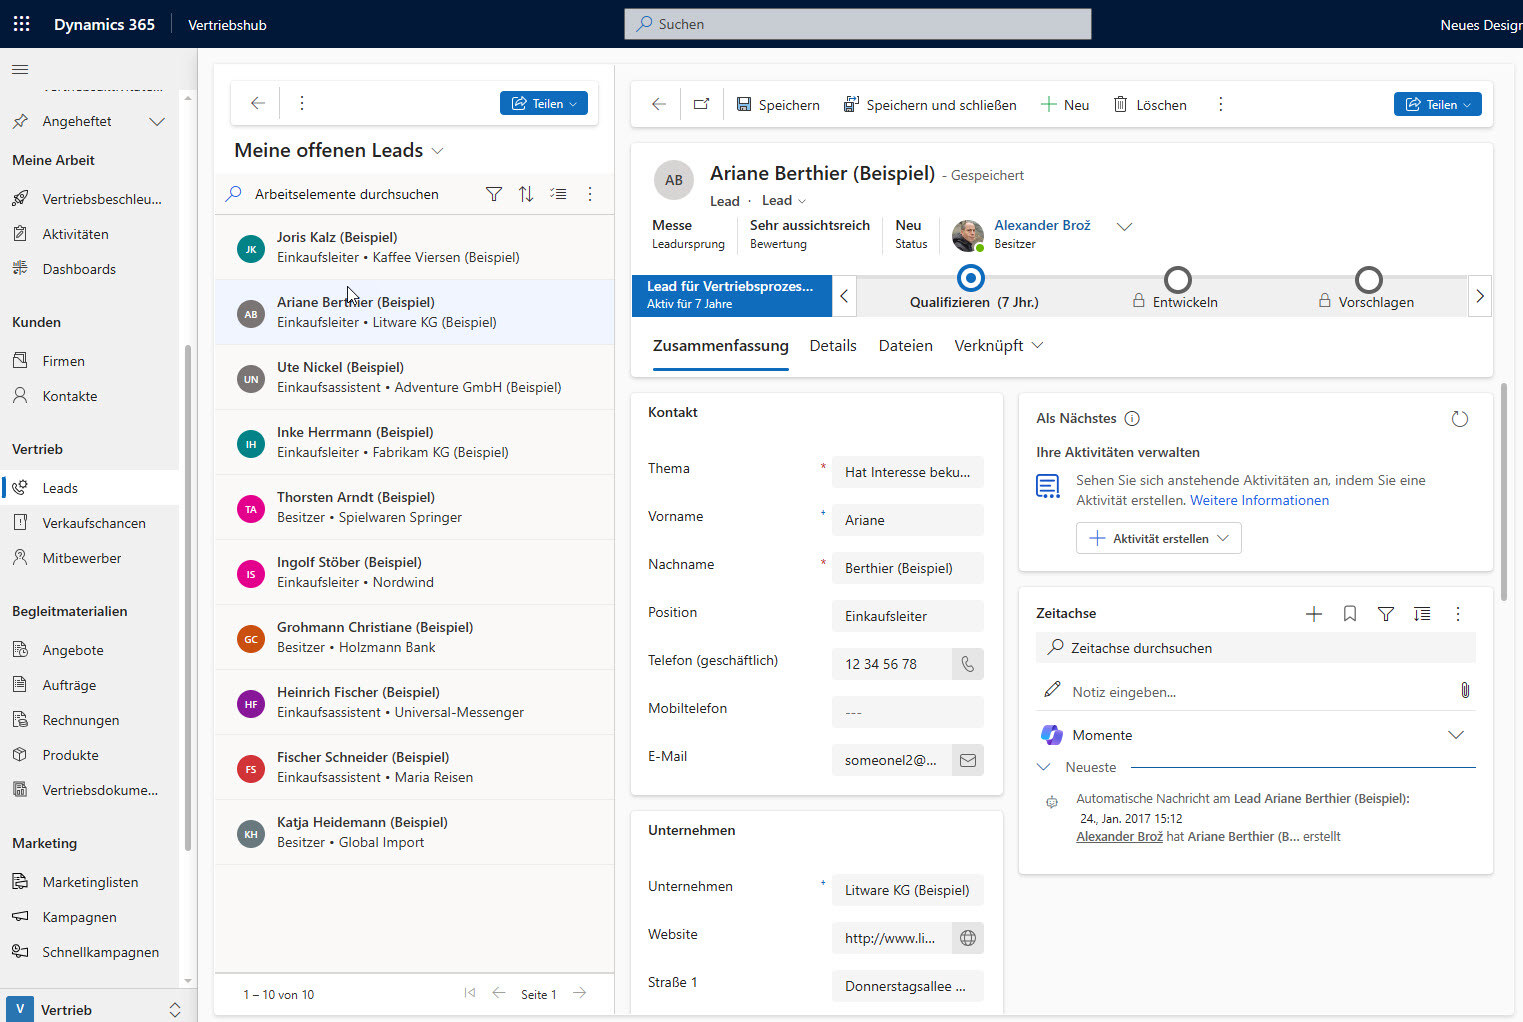Switch area with Vertrieb selector
This screenshot has width=1523, height=1022.
point(97,1009)
